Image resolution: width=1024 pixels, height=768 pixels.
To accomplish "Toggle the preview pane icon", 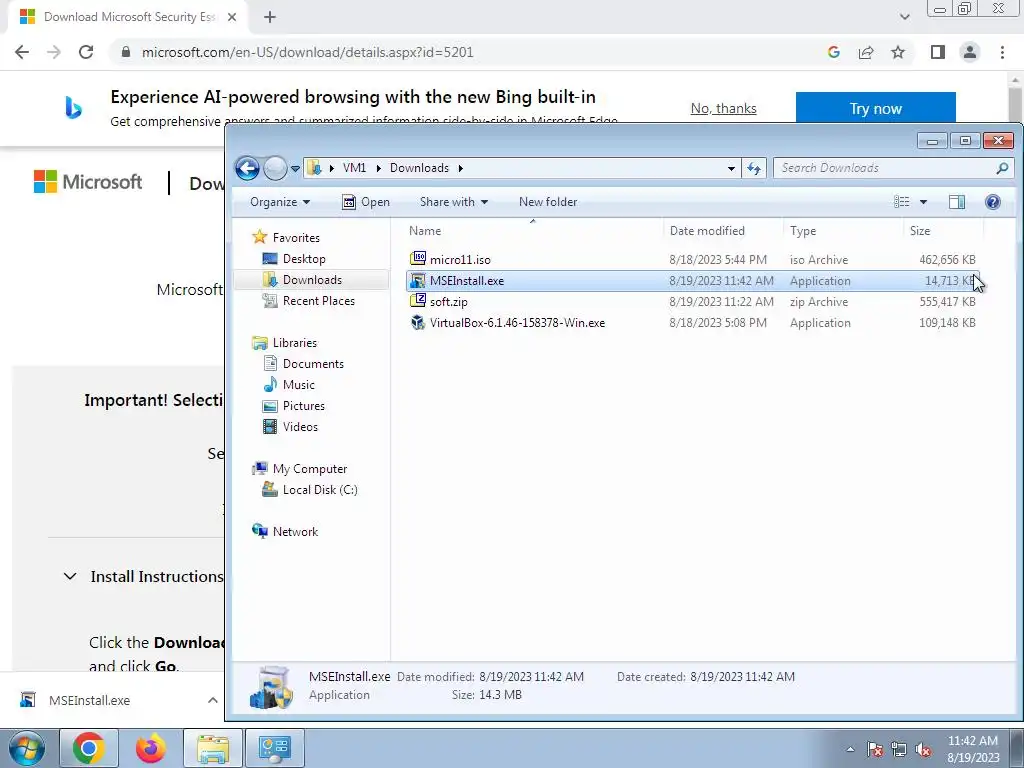I will [957, 202].
